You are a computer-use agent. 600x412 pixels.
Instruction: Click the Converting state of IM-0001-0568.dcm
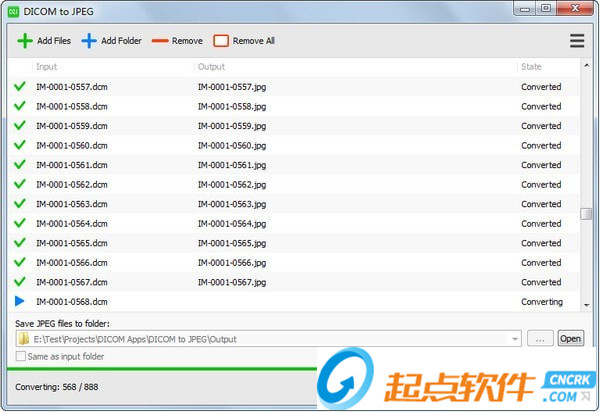pos(542,302)
